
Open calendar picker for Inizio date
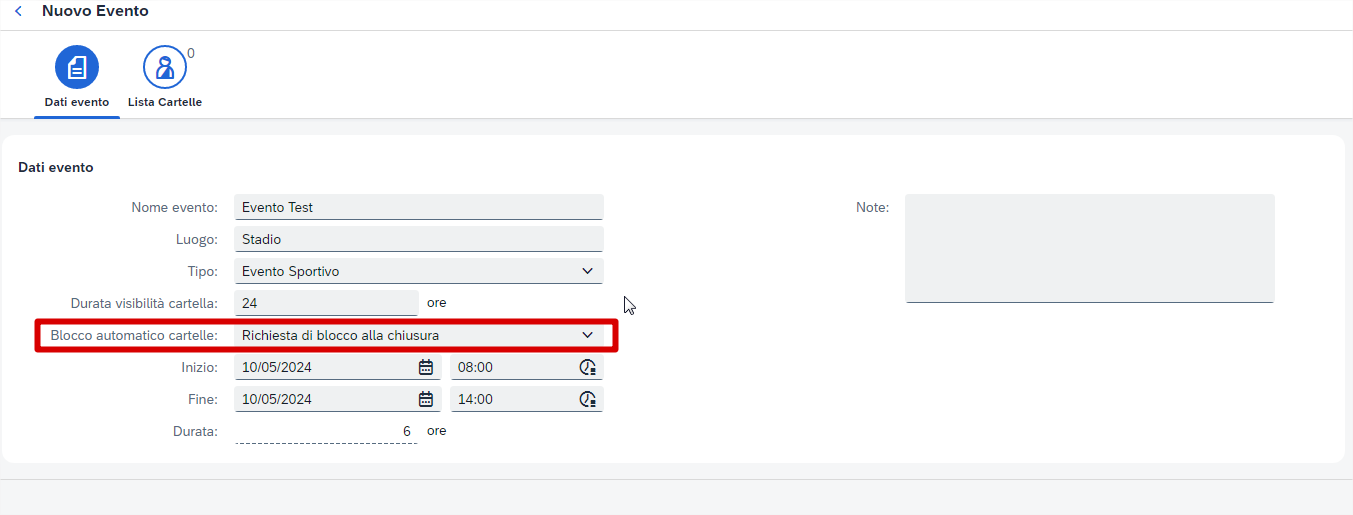click(x=426, y=367)
